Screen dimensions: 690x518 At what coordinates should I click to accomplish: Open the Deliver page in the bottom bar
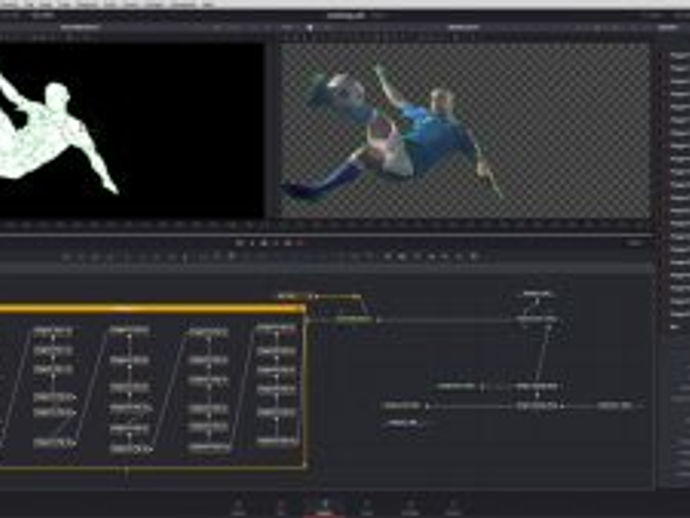coord(453,507)
